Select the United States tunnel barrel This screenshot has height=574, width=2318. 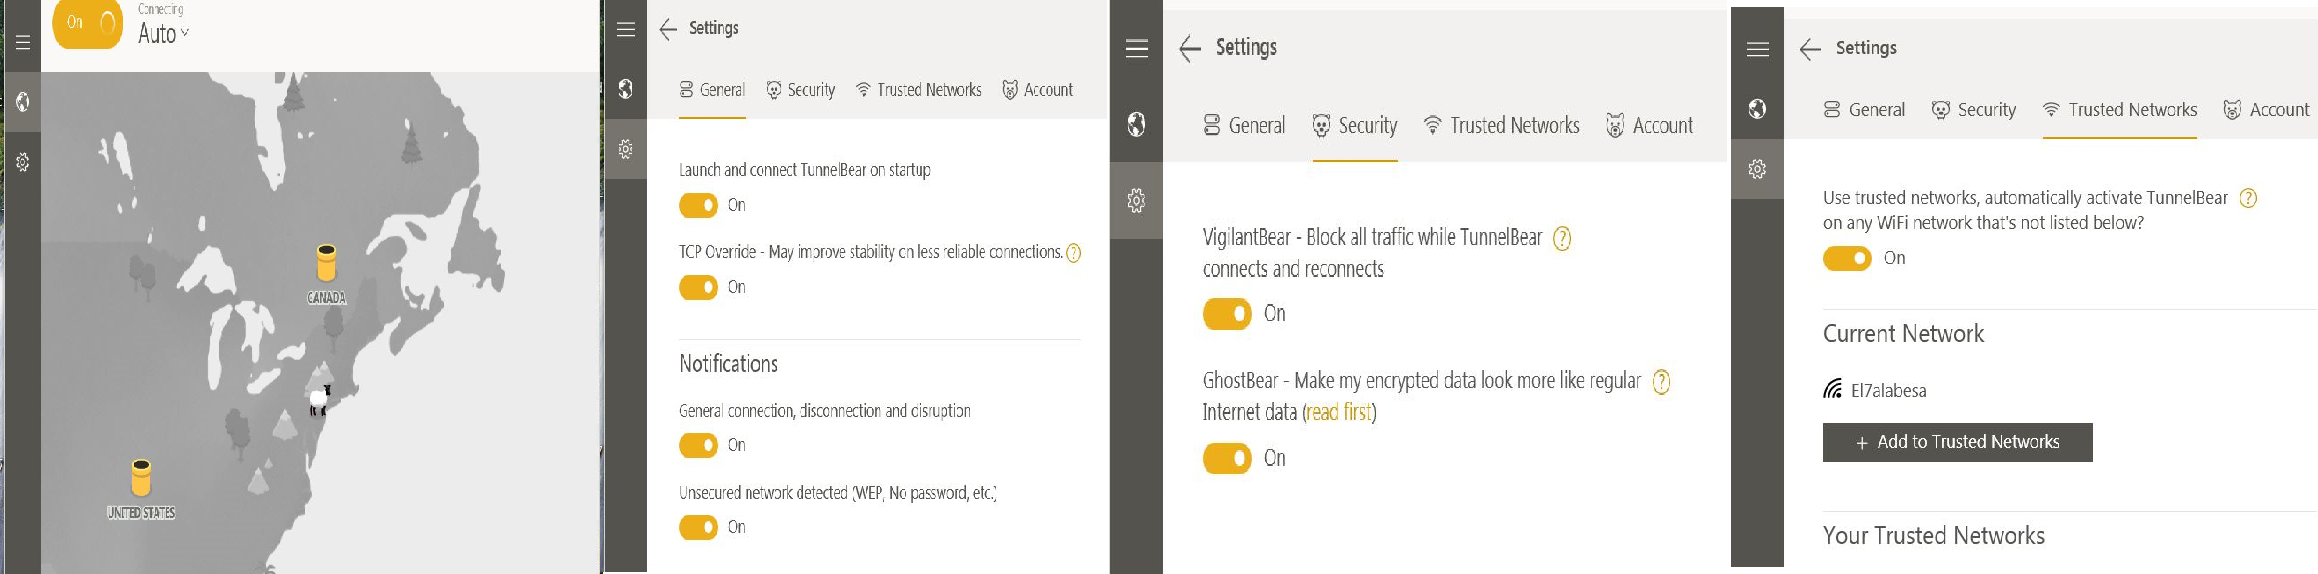[141, 478]
